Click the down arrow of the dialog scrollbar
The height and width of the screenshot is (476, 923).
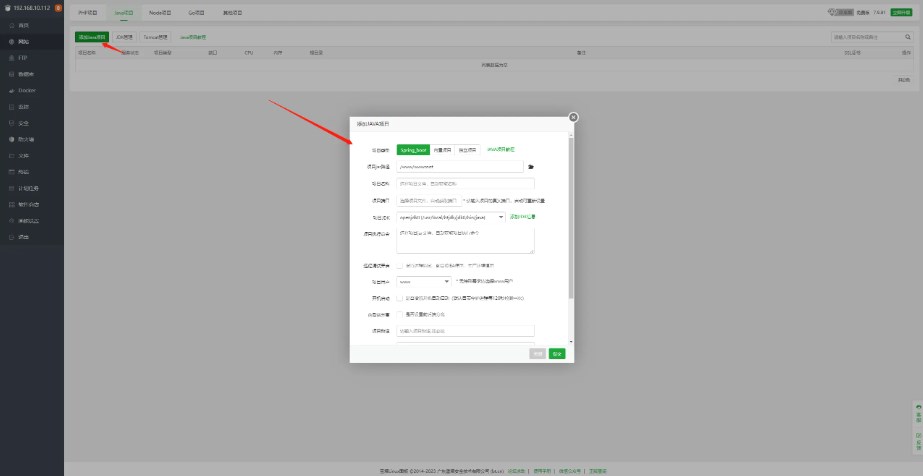[571, 342]
